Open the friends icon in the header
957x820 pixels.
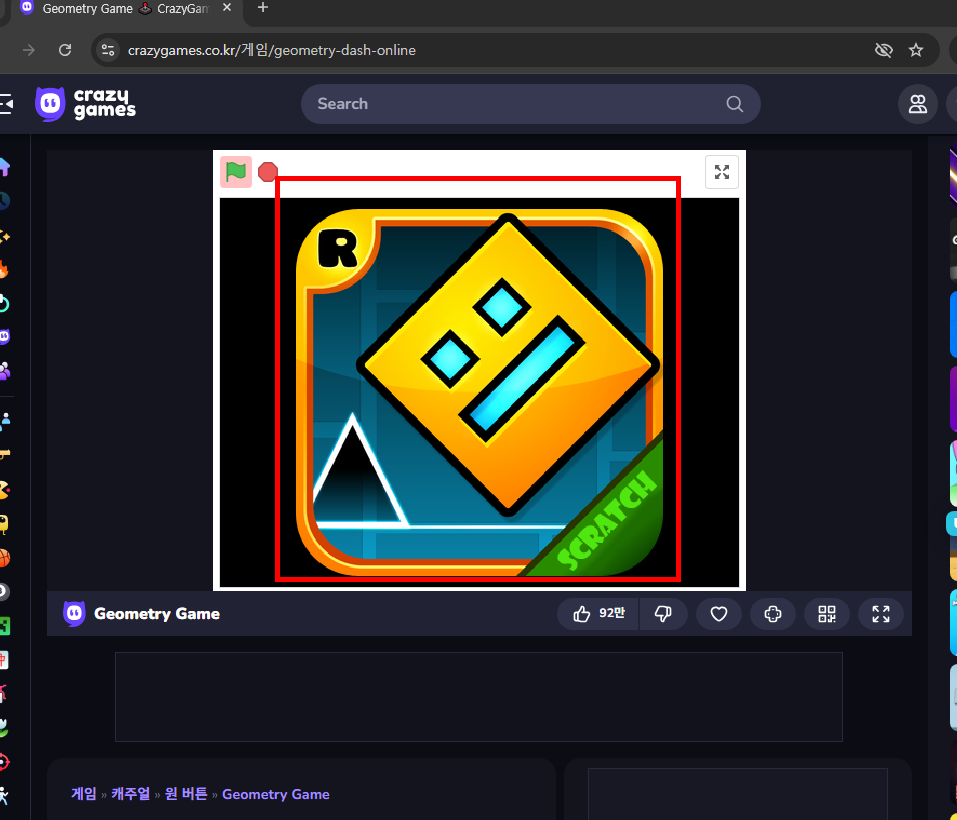point(917,104)
